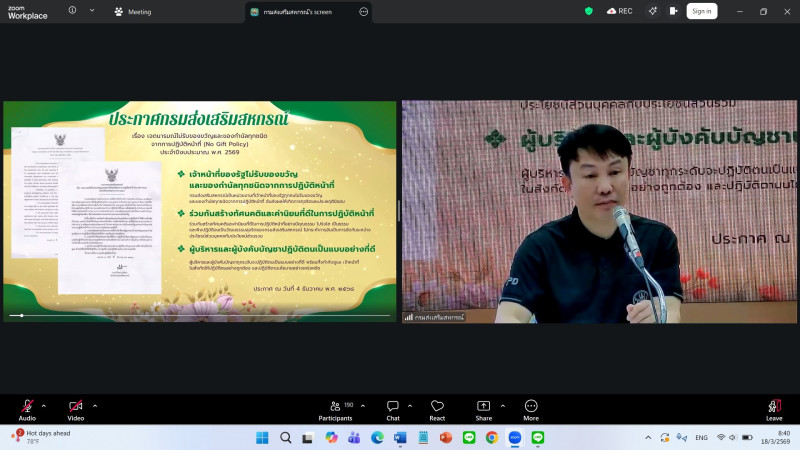Open the React emoji menu
Viewport: 800px width, 450px height.
pyautogui.click(x=437, y=408)
